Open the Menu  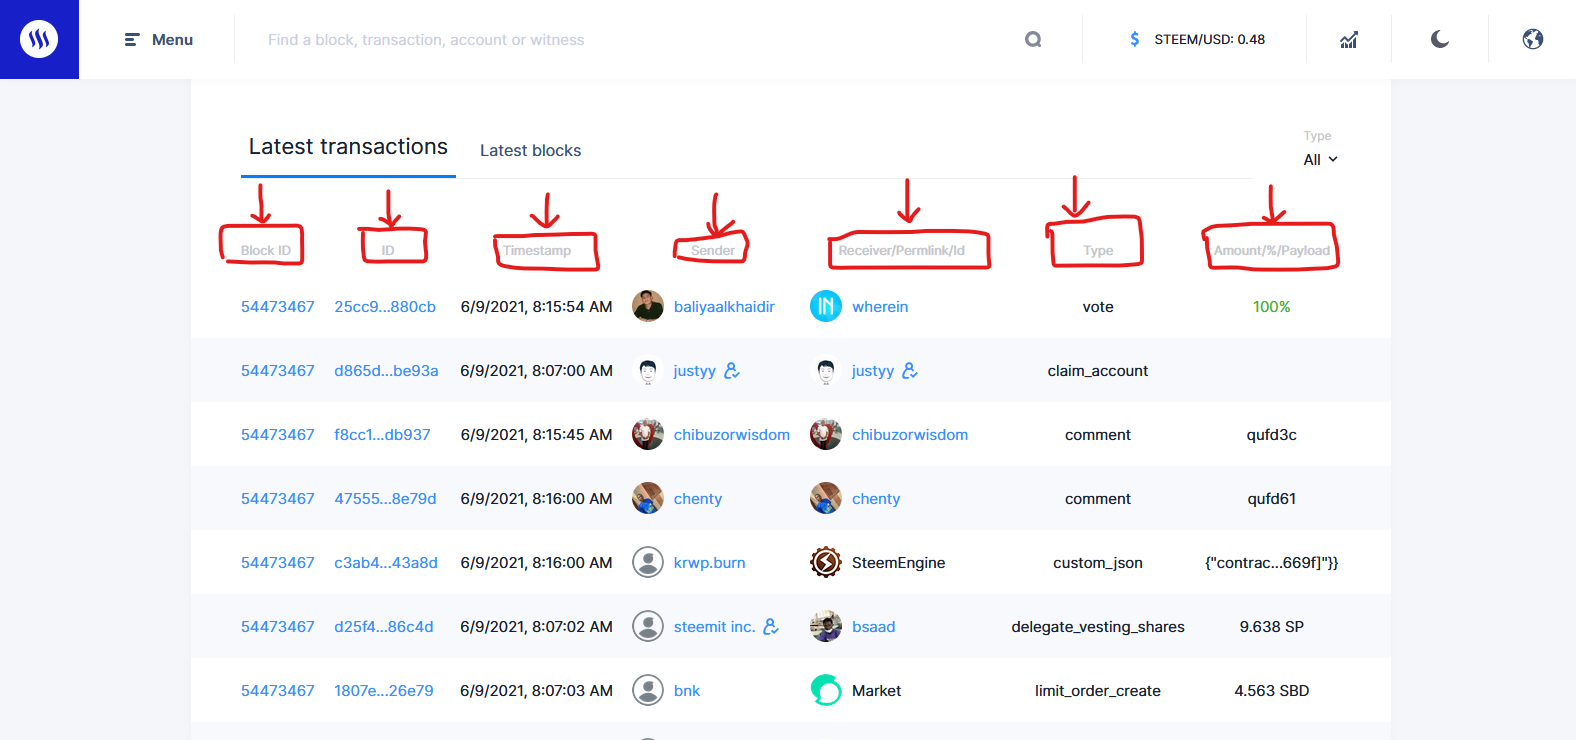159,40
